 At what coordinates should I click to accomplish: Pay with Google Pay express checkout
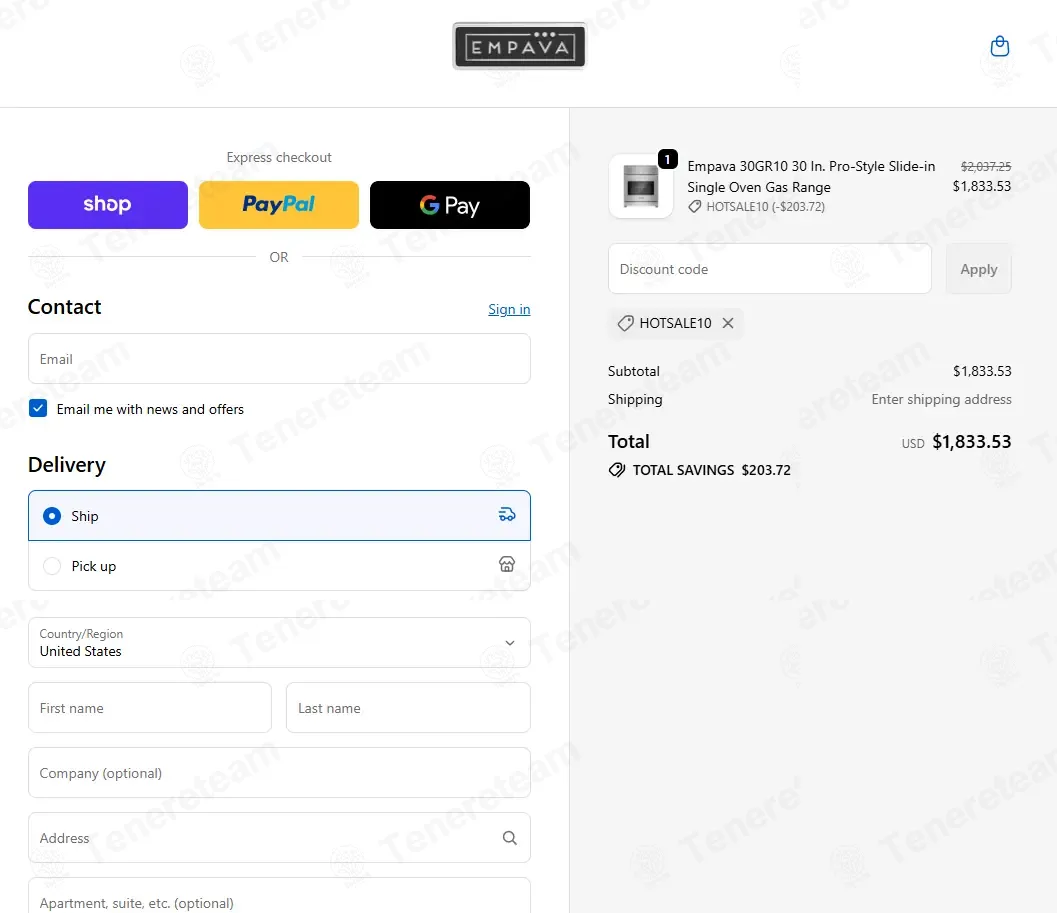click(450, 205)
